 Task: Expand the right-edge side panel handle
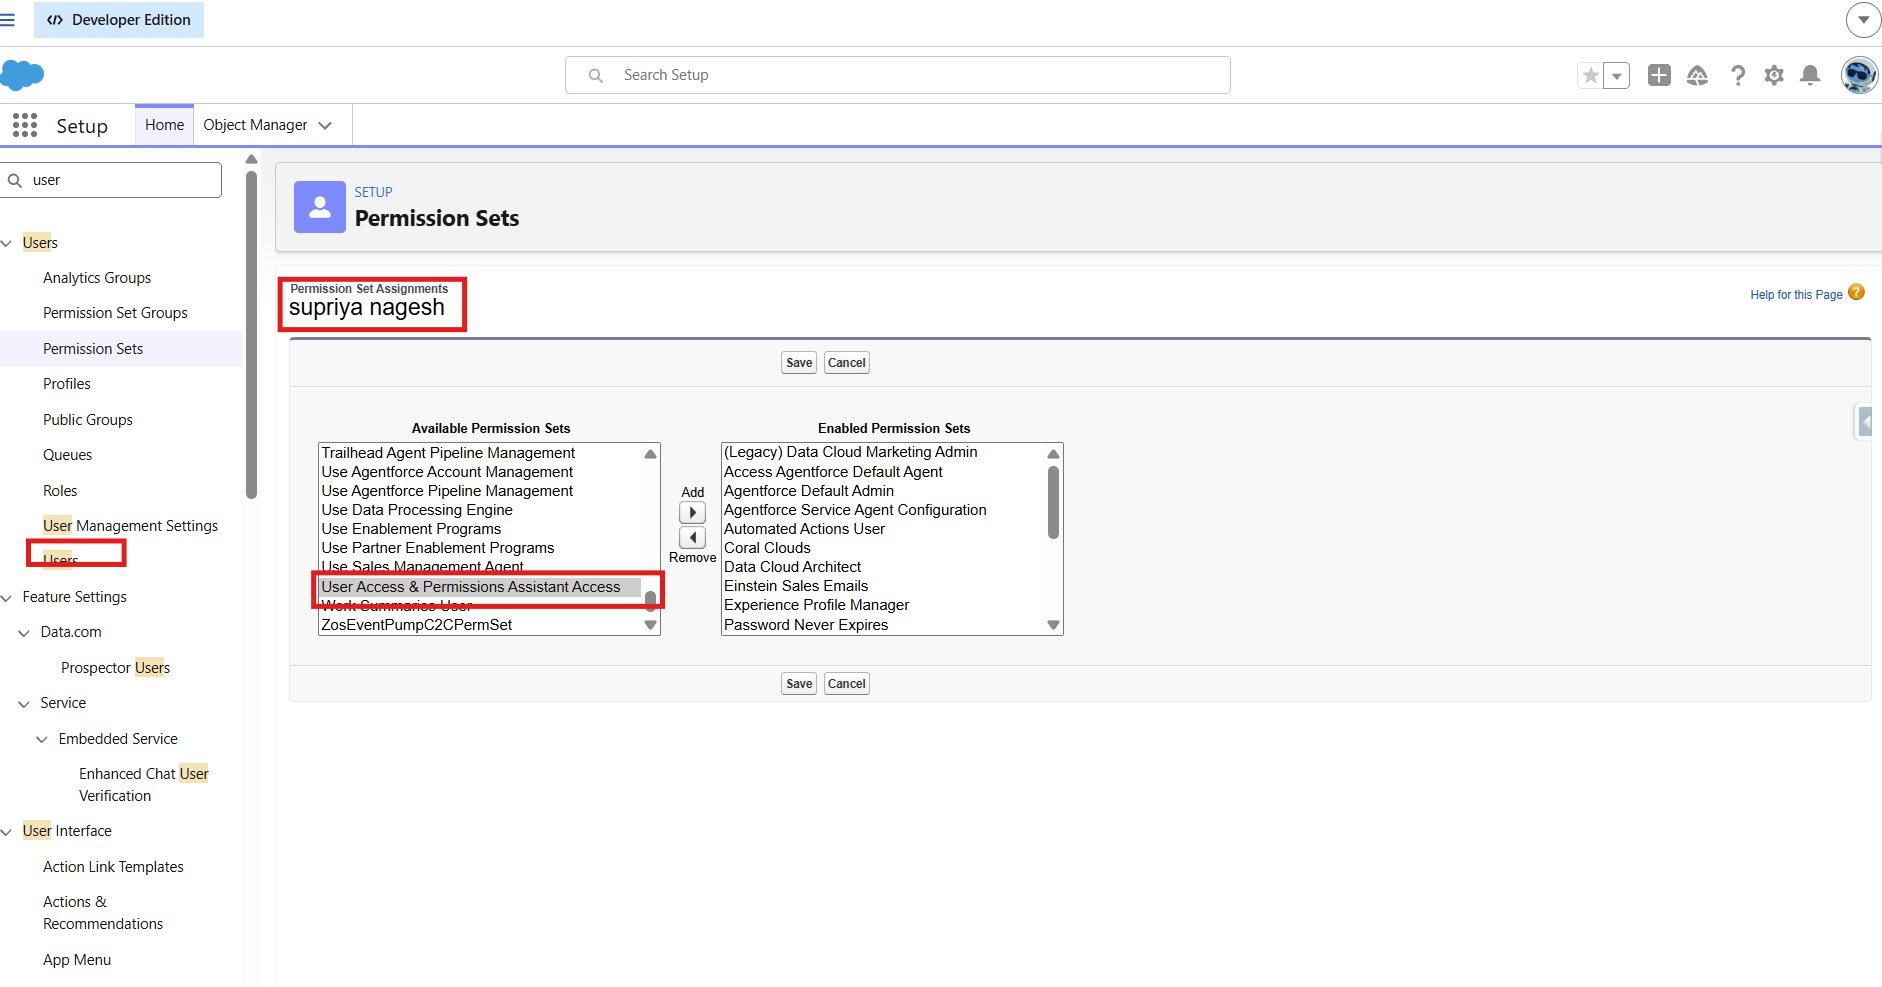[x=1865, y=422]
